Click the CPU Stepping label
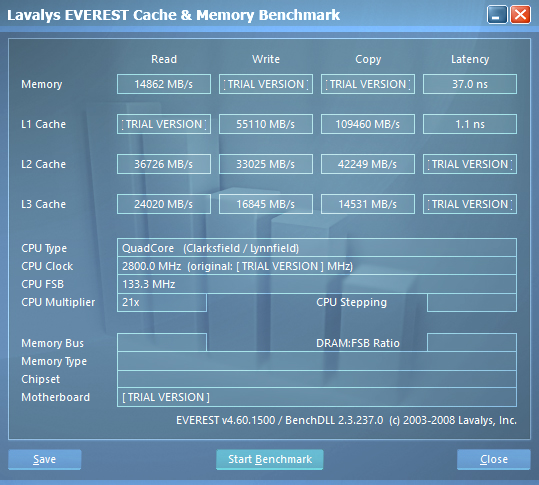 [x=351, y=302]
